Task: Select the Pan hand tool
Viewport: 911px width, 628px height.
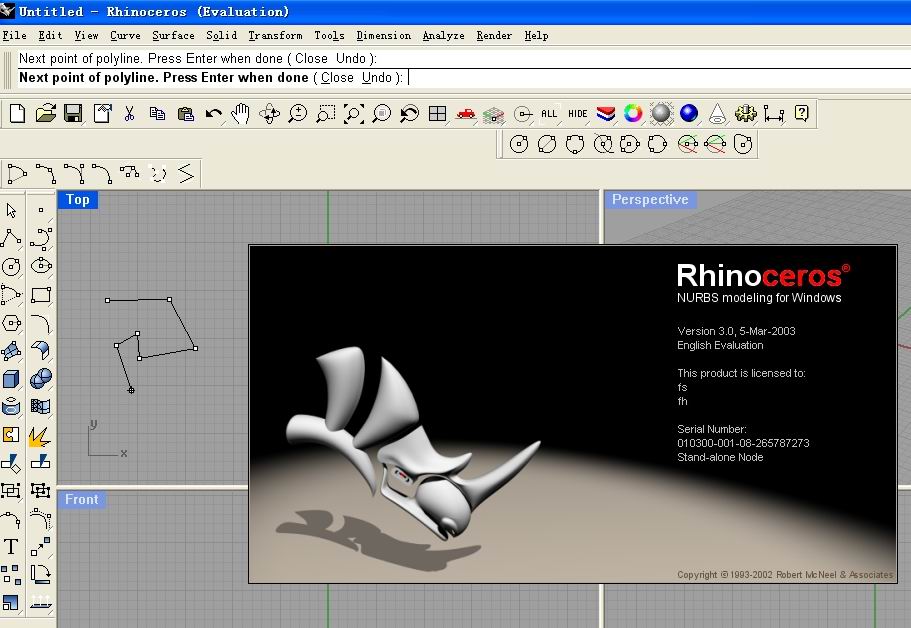Action: click(241, 113)
